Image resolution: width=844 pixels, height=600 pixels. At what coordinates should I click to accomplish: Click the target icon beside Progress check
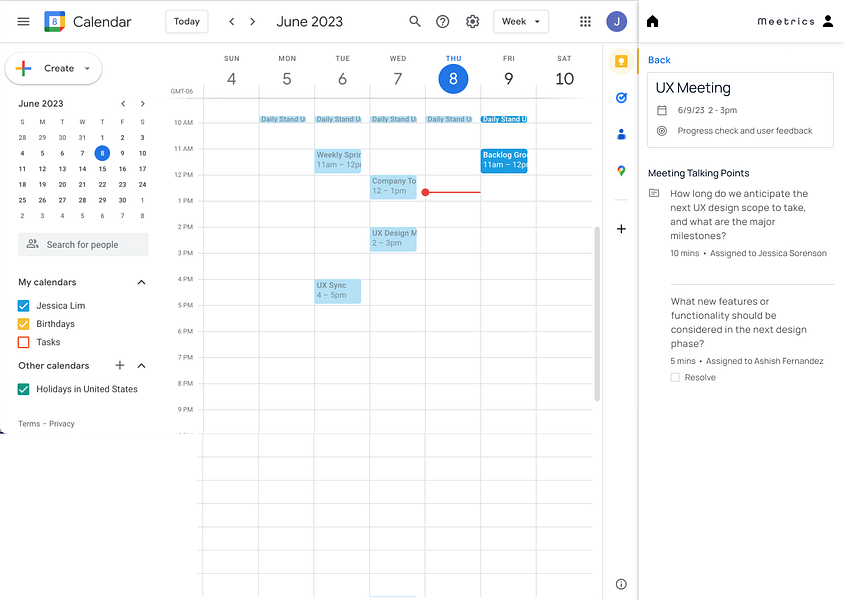(x=662, y=131)
